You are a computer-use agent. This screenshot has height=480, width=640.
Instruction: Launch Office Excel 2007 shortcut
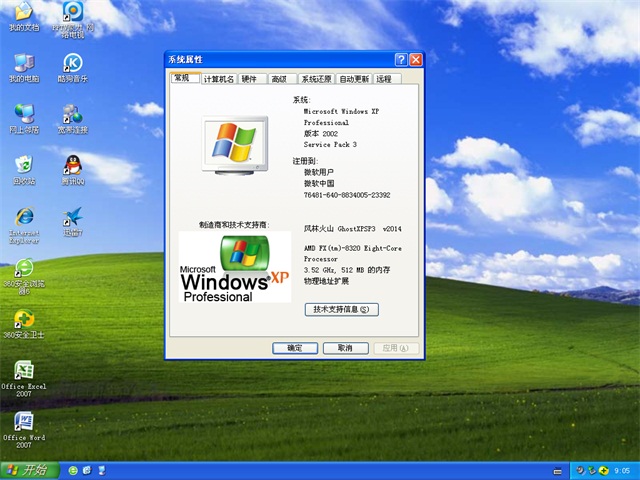(x=23, y=371)
